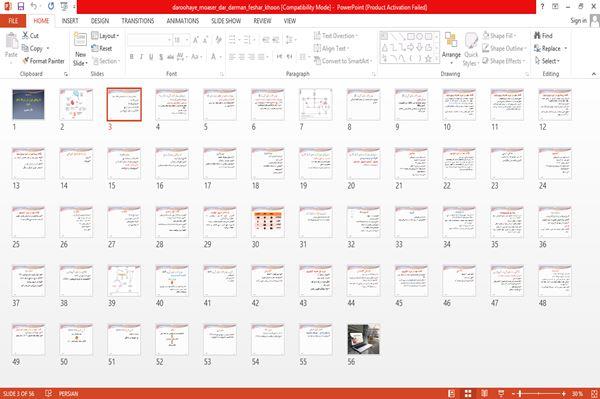The image size is (600, 399).
Task: Click the Redo icon in title bar
Action: coord(51,6)
